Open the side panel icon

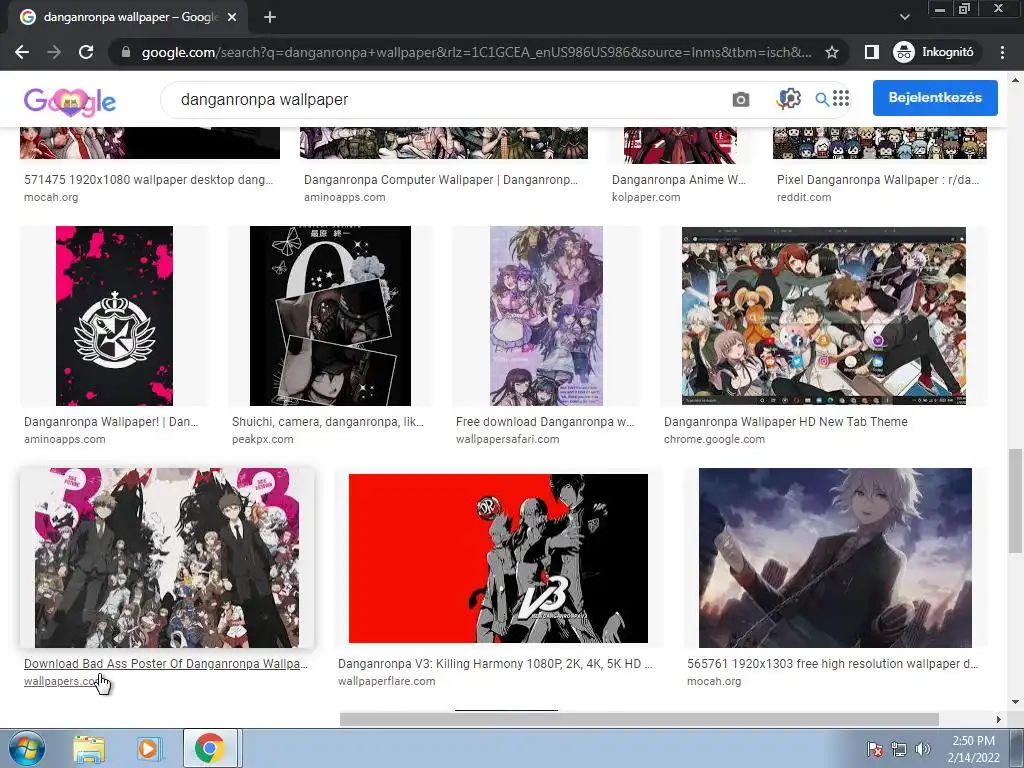(871, 52)
